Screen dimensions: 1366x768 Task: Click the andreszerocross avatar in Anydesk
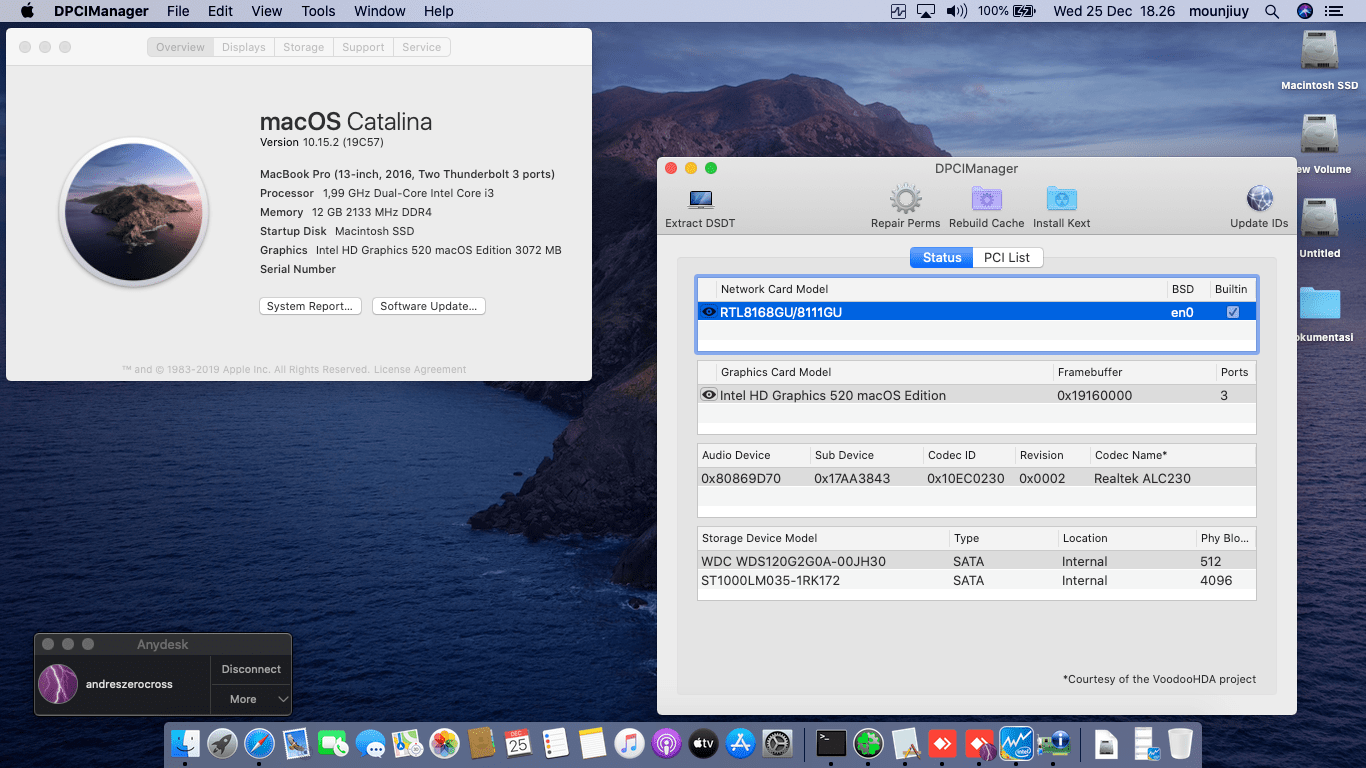click(58, 684)
